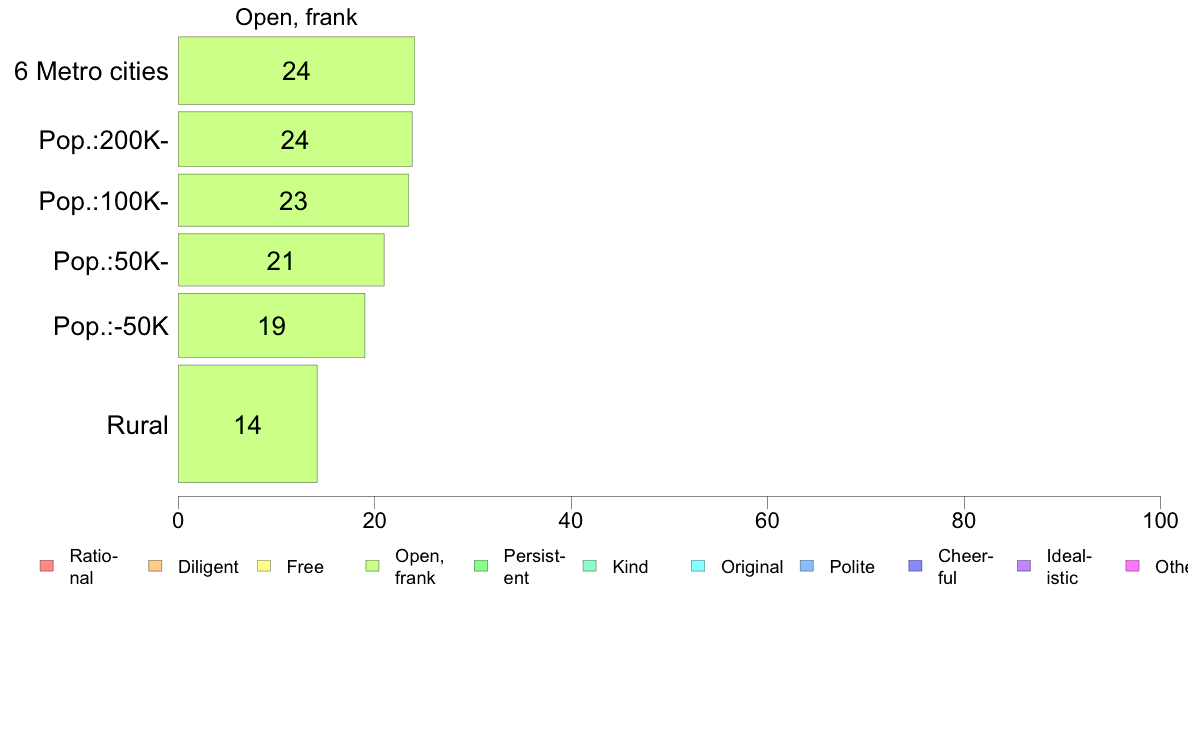
Task: Click the Rural axis label
Action: click(137, 425)
